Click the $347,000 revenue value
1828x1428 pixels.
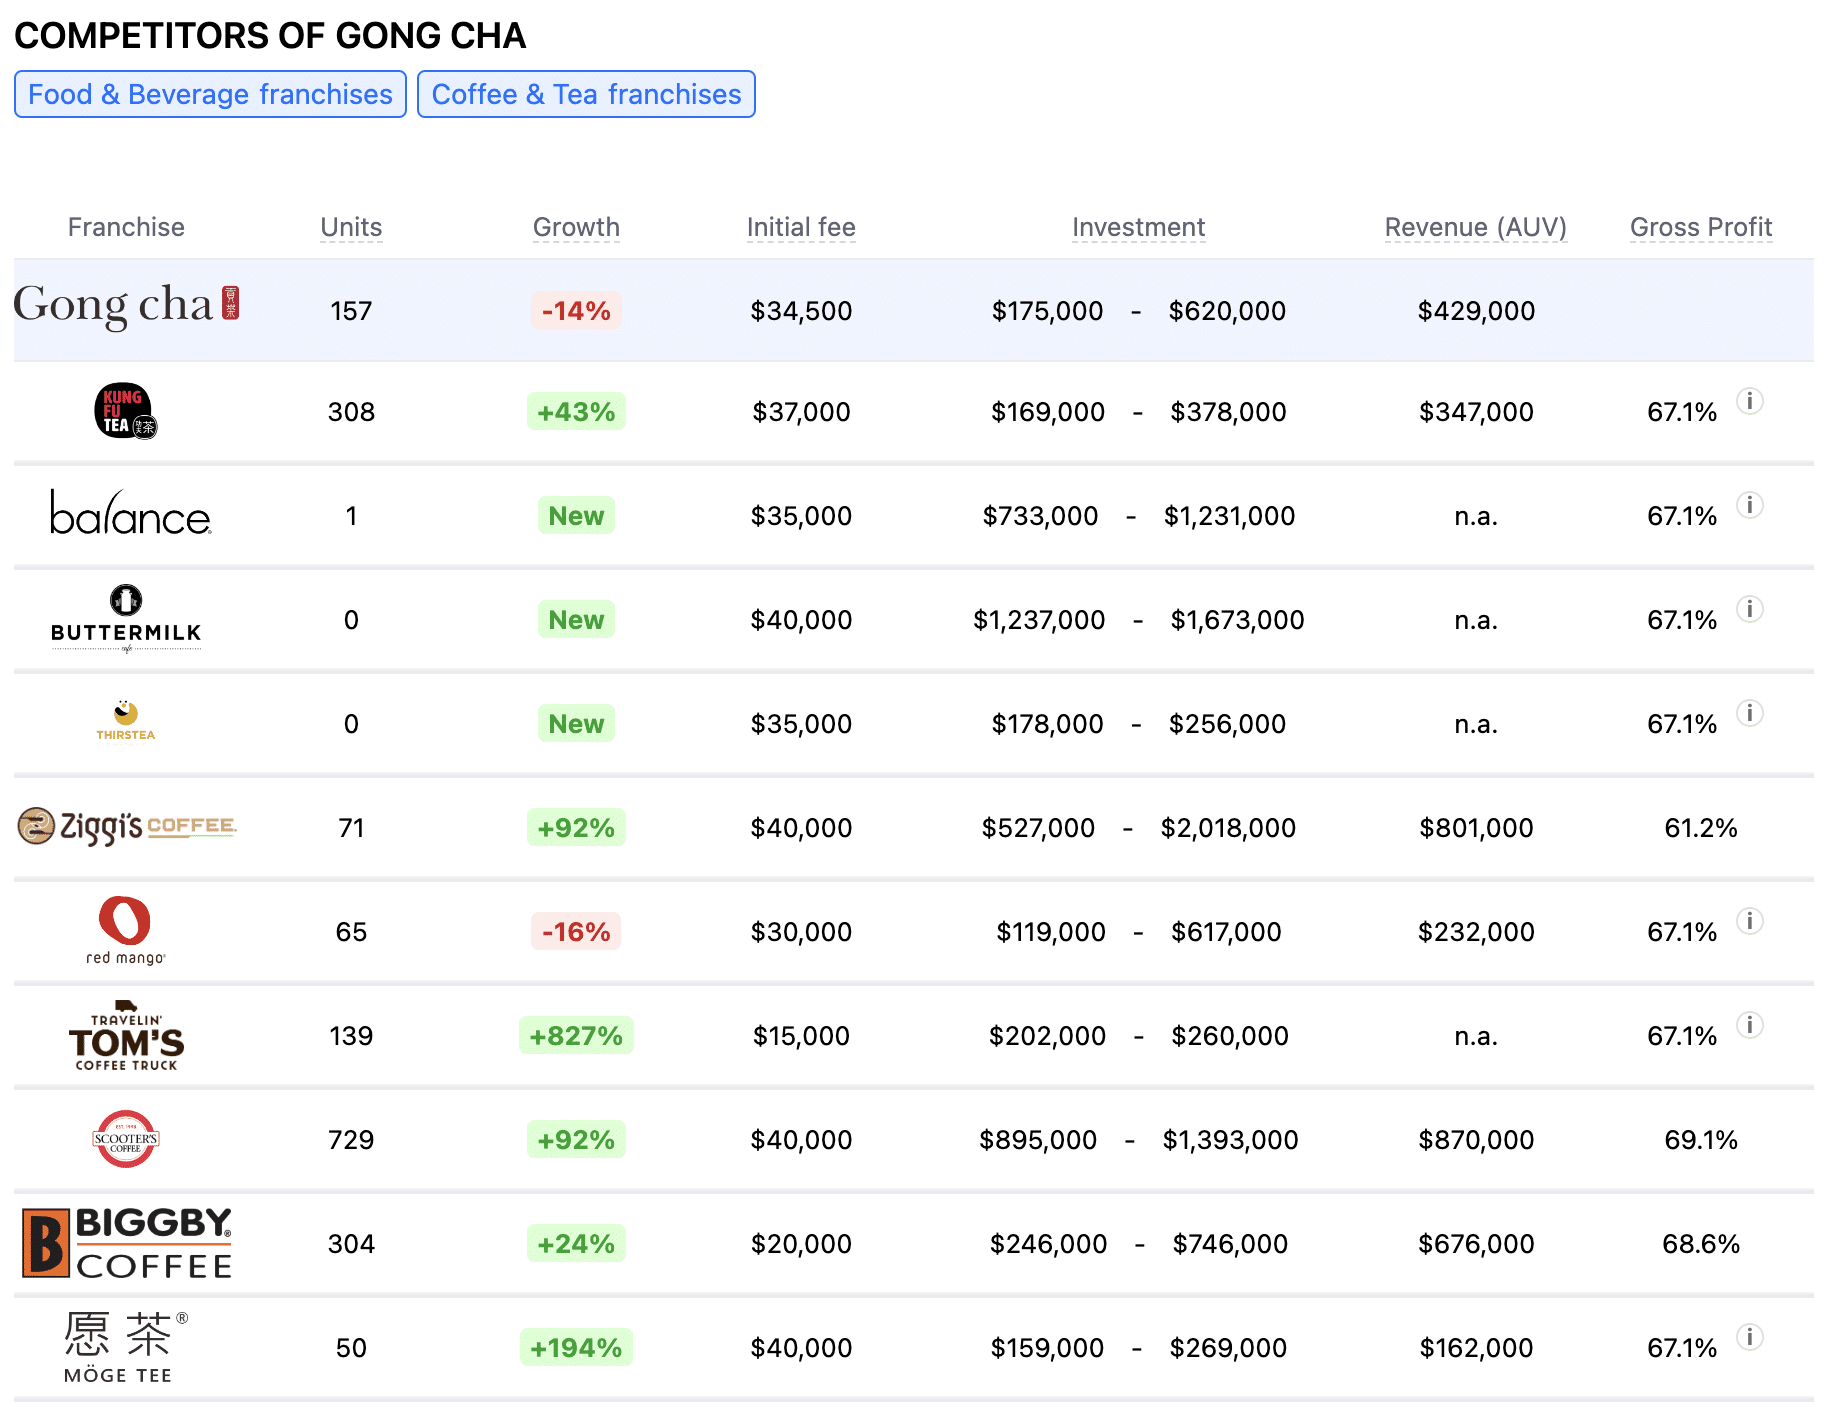1476,412
